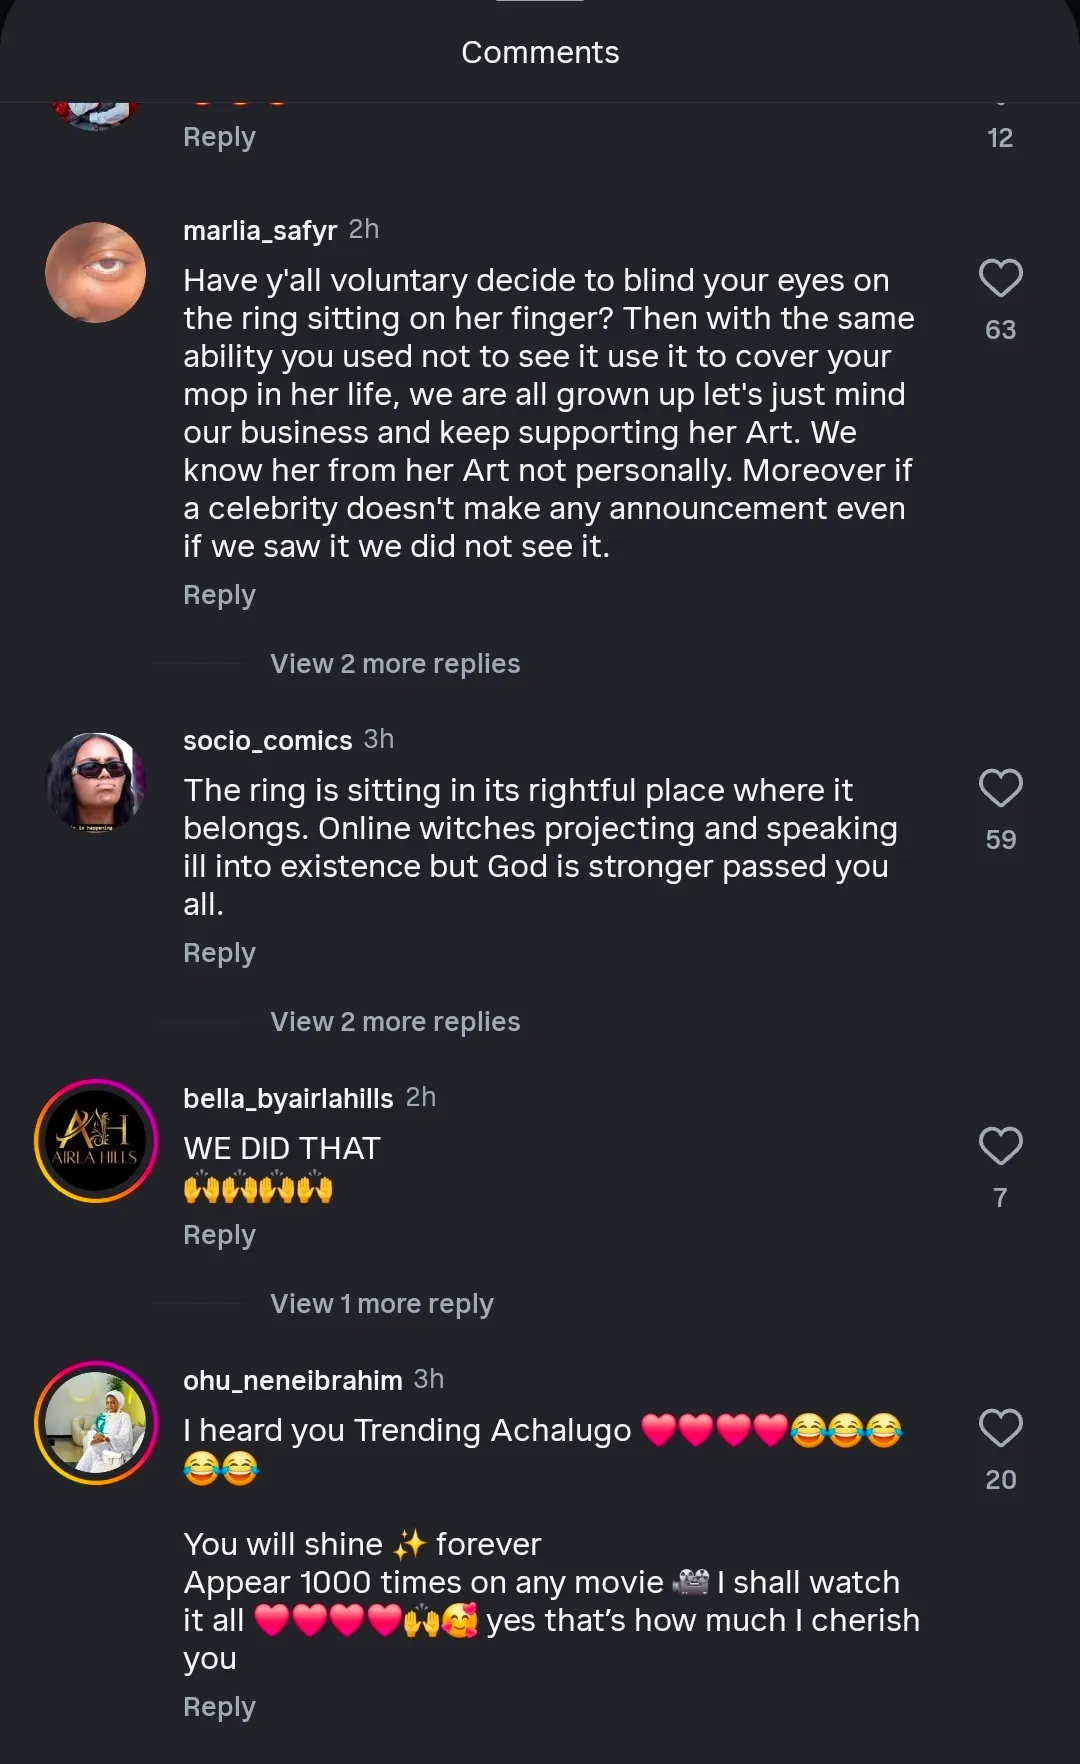Tap the Comments sheet header title
The height and width of the screenshot is (1764, 1080).
point(540,52)
